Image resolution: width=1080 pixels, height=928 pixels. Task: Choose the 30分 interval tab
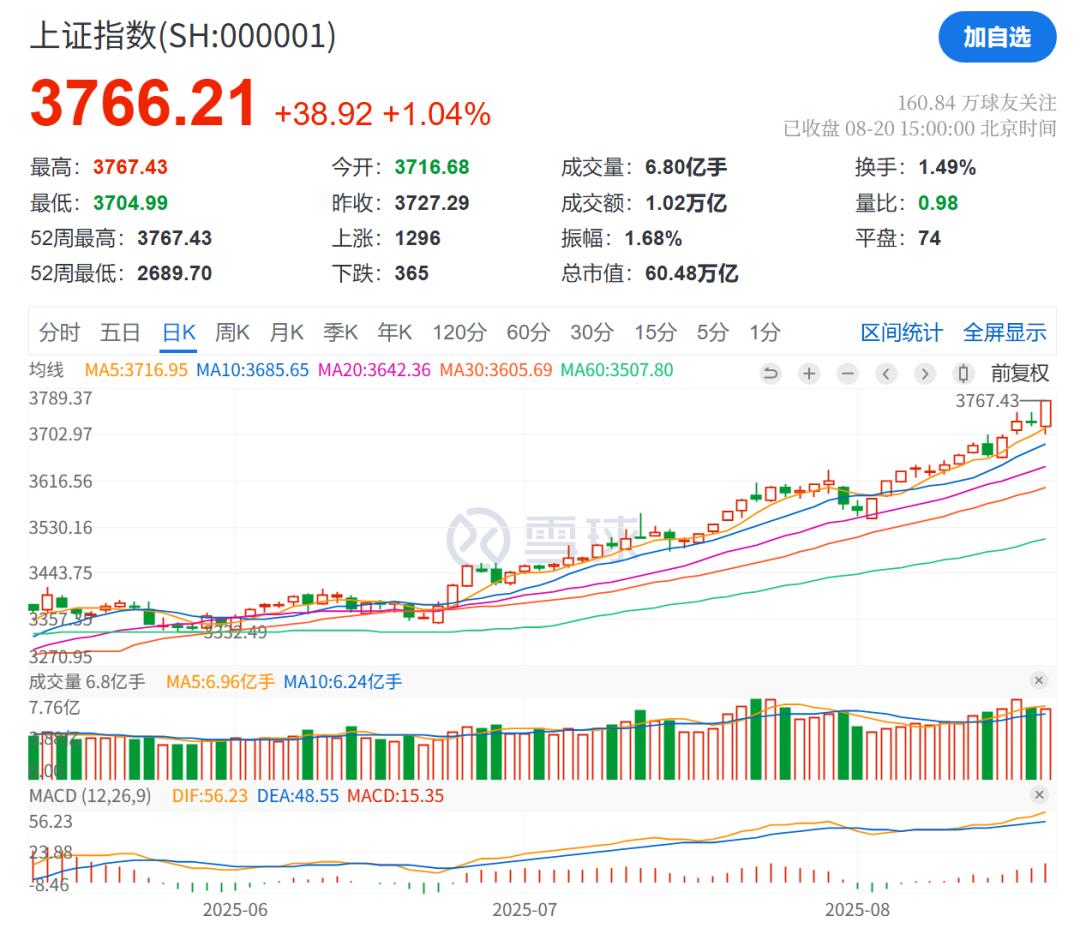[x=592, y=333]
